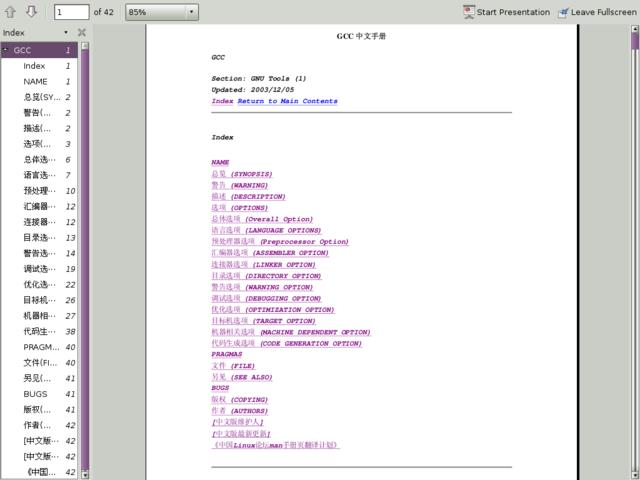640x480 pixels.
Task: Select sidebar entry 代码生... on page 38
Action: (39, 331)
